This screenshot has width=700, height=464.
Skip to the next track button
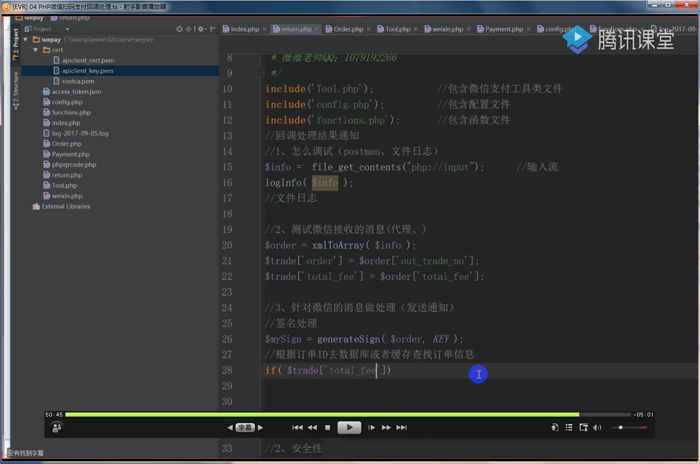[401, 428]
